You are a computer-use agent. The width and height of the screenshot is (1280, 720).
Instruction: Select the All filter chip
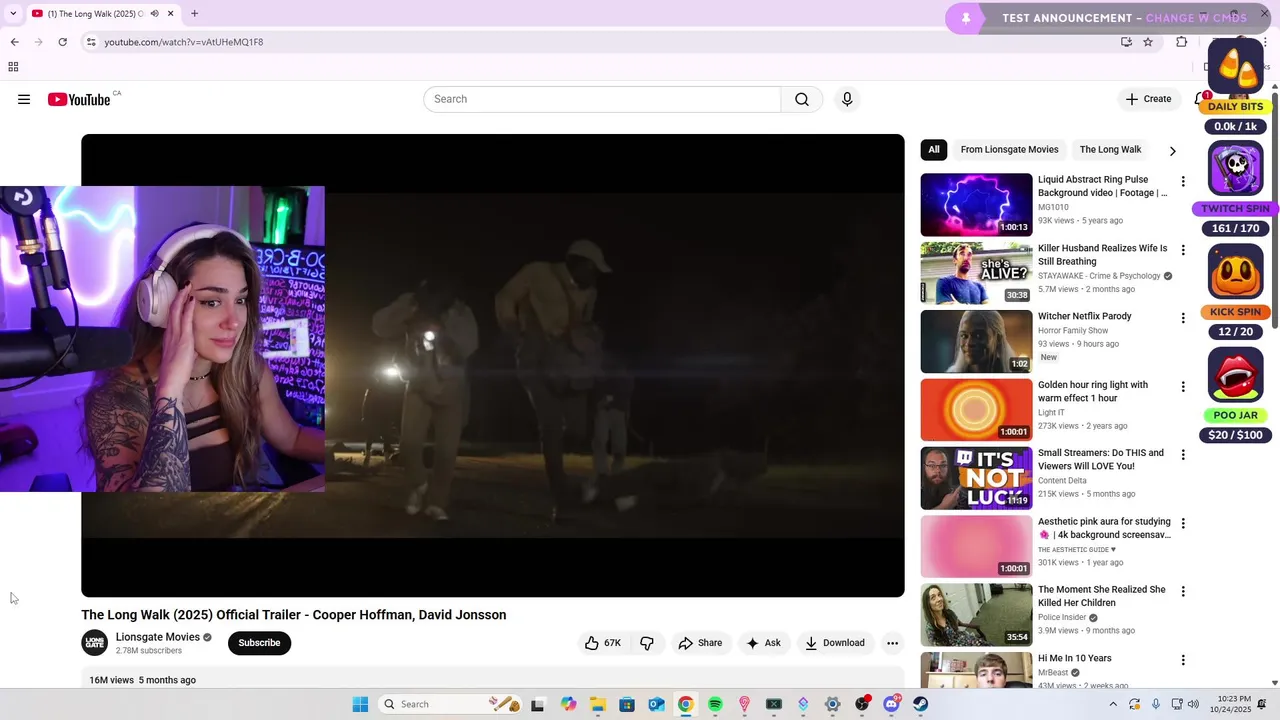[933, 150]
